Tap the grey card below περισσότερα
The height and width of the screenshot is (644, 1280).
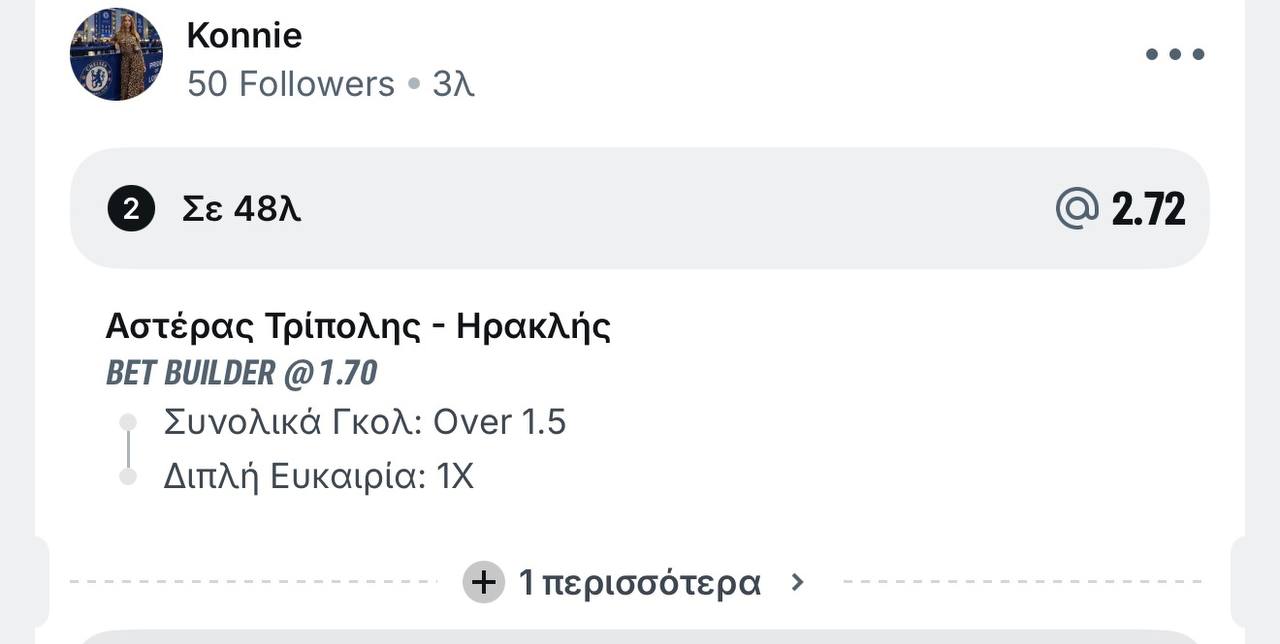pyautogui.click(x=640, y=637)
